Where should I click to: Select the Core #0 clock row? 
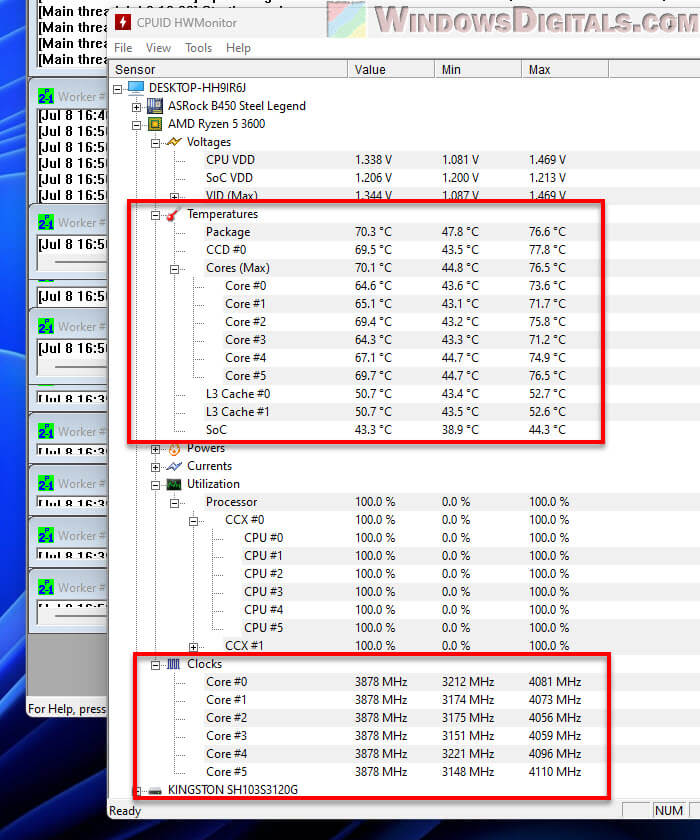[404, 681]
